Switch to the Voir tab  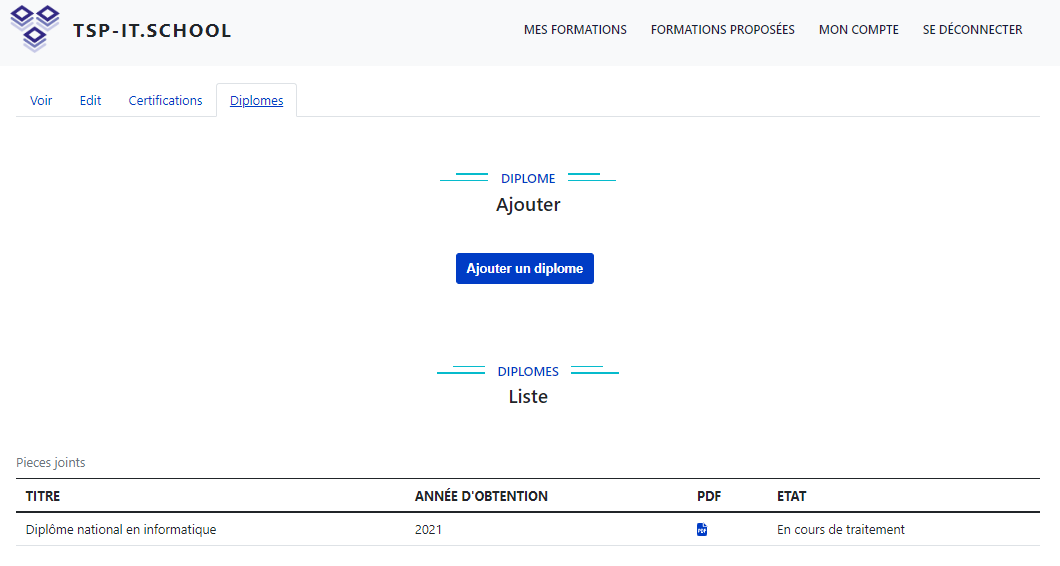(x=41, y=100)
